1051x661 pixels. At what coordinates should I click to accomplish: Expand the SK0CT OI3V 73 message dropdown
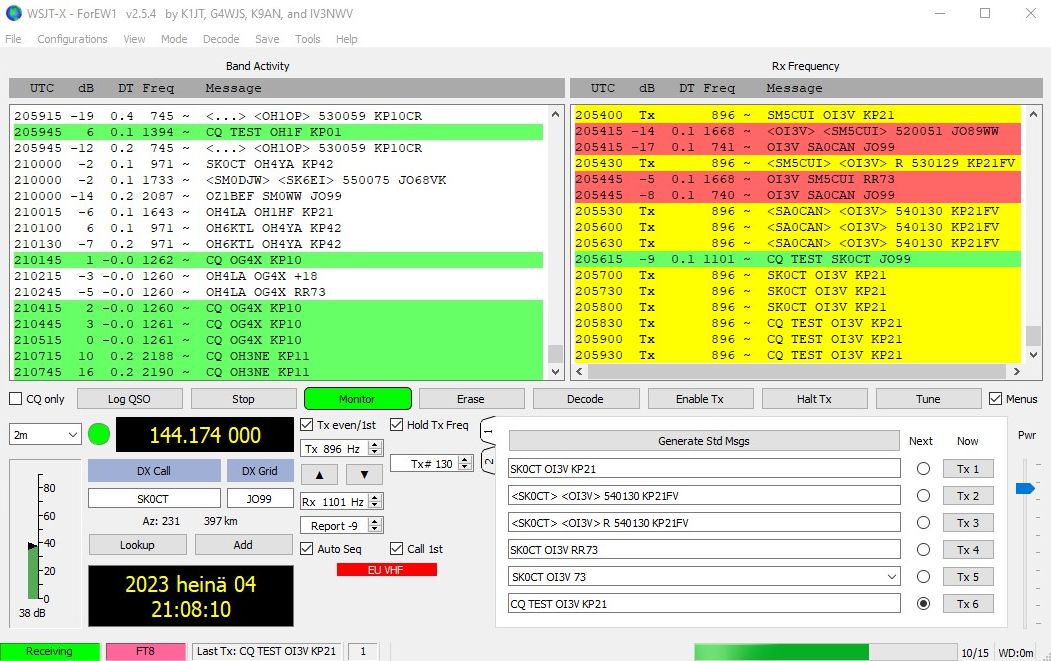[891, 577]
